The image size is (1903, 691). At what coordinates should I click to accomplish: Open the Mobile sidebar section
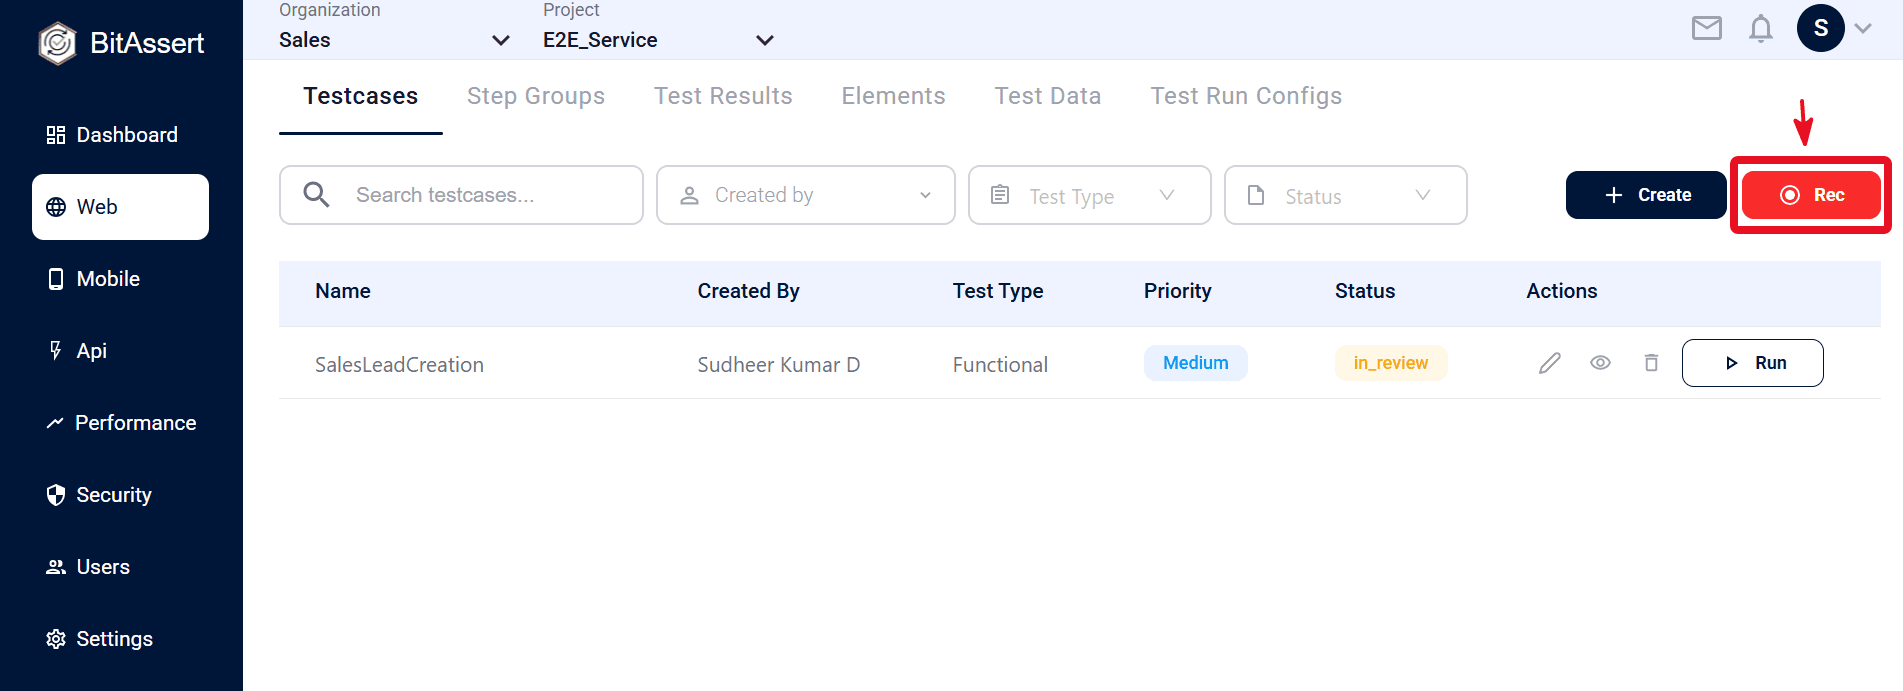point(120,279)
